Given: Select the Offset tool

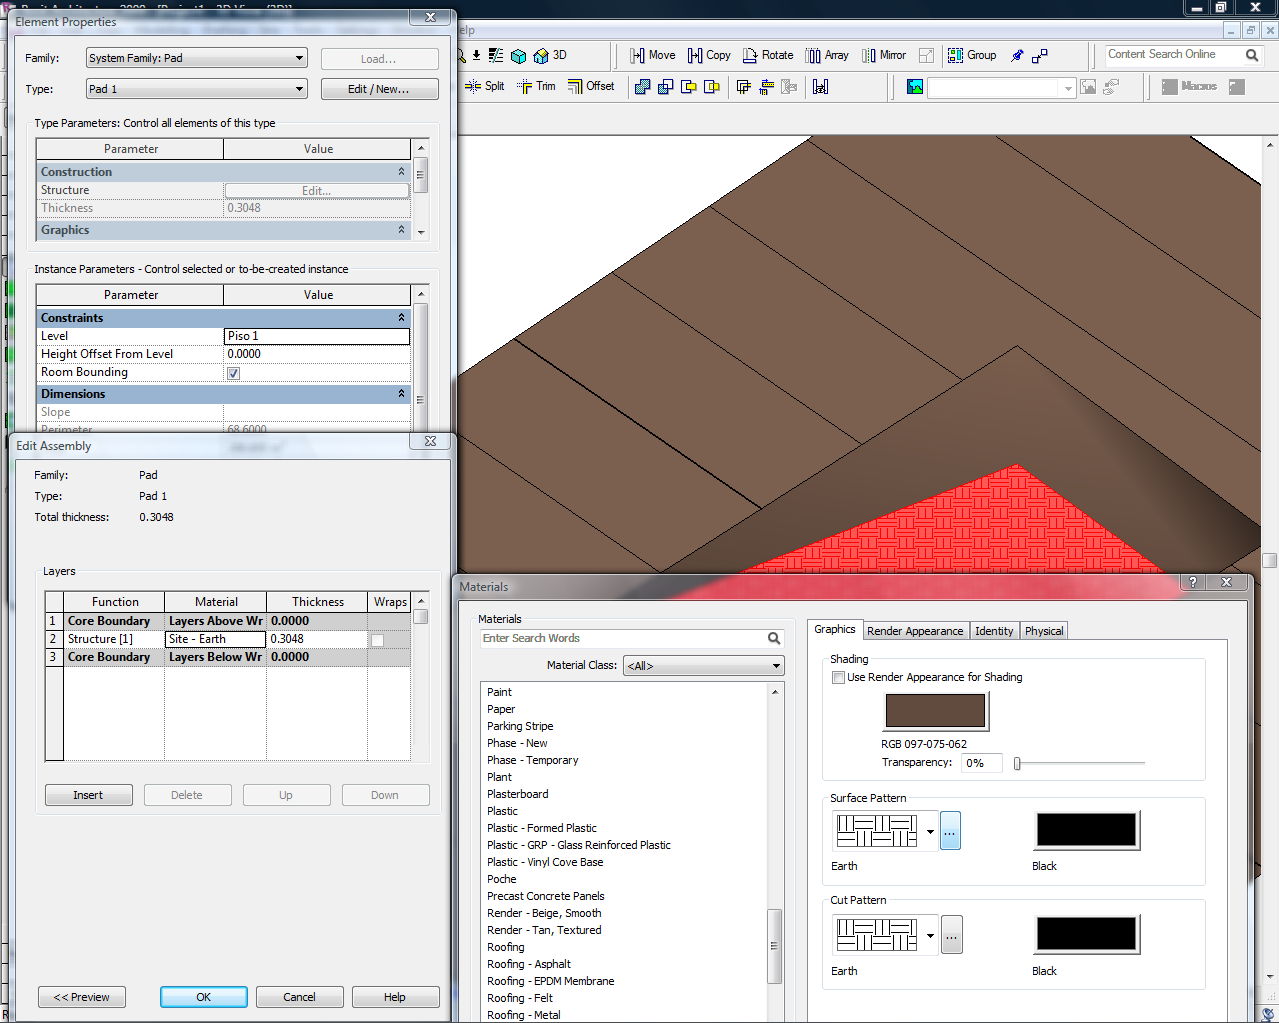Looking at the screenshot, I should pos(591,87).
